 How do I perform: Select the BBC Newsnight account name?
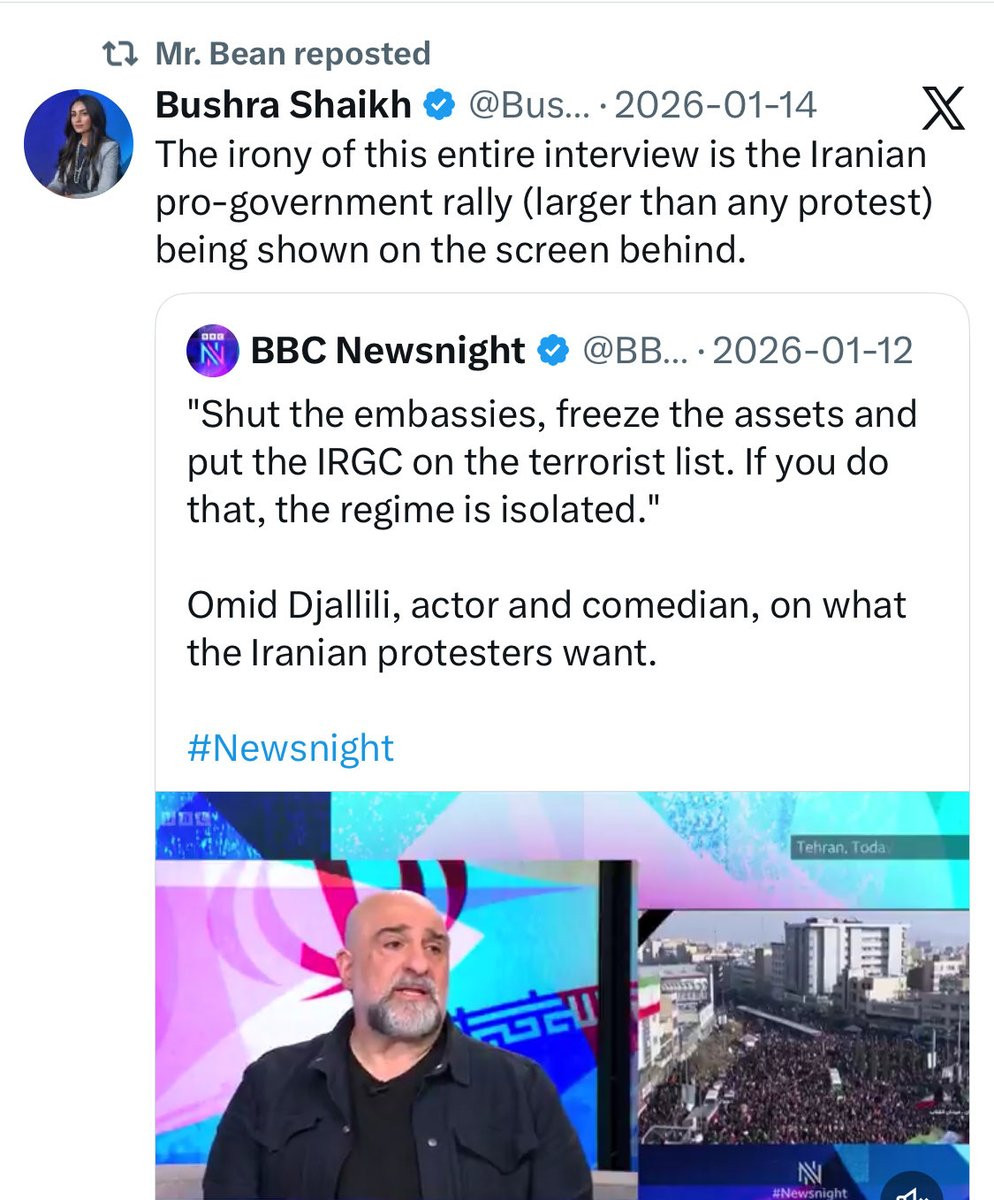[388, 350]
